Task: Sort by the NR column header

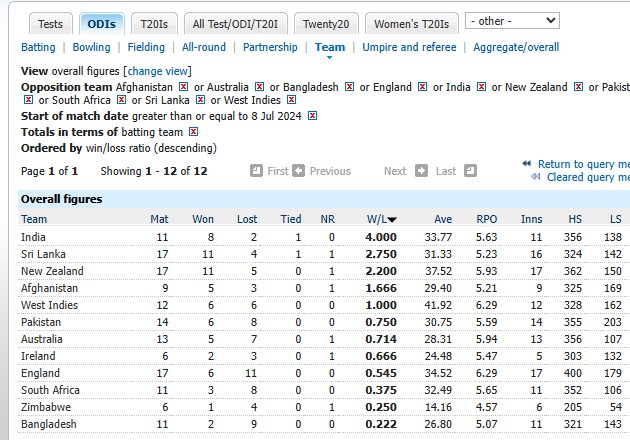Action: click(x=328, y=219)
